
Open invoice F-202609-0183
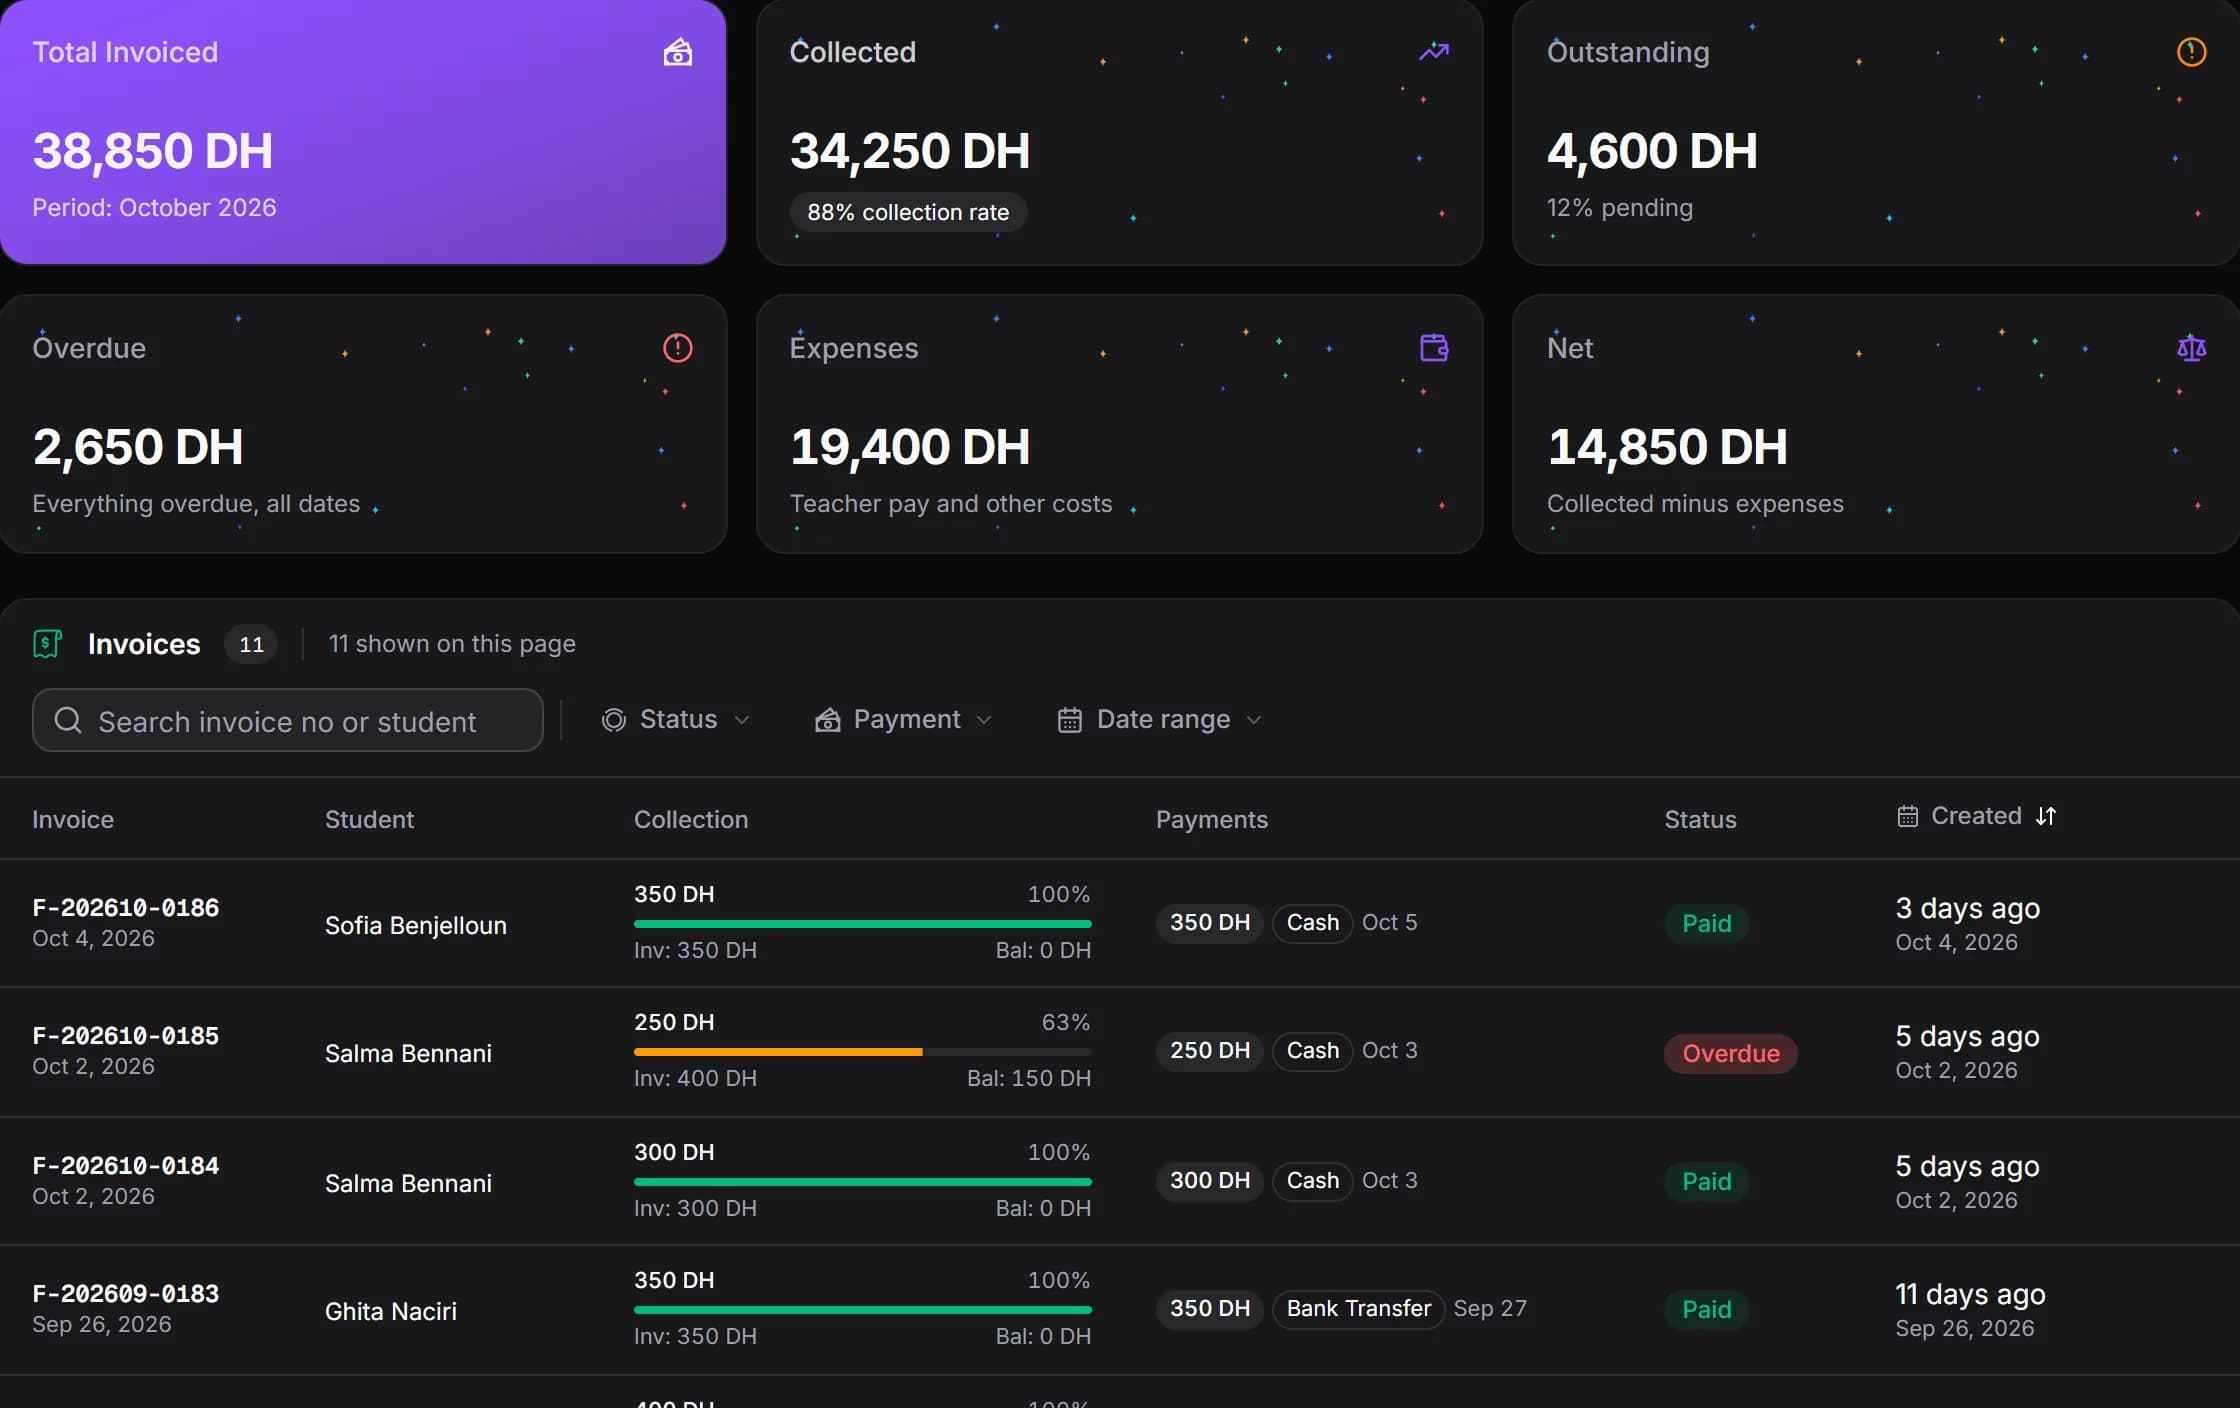126,1294
